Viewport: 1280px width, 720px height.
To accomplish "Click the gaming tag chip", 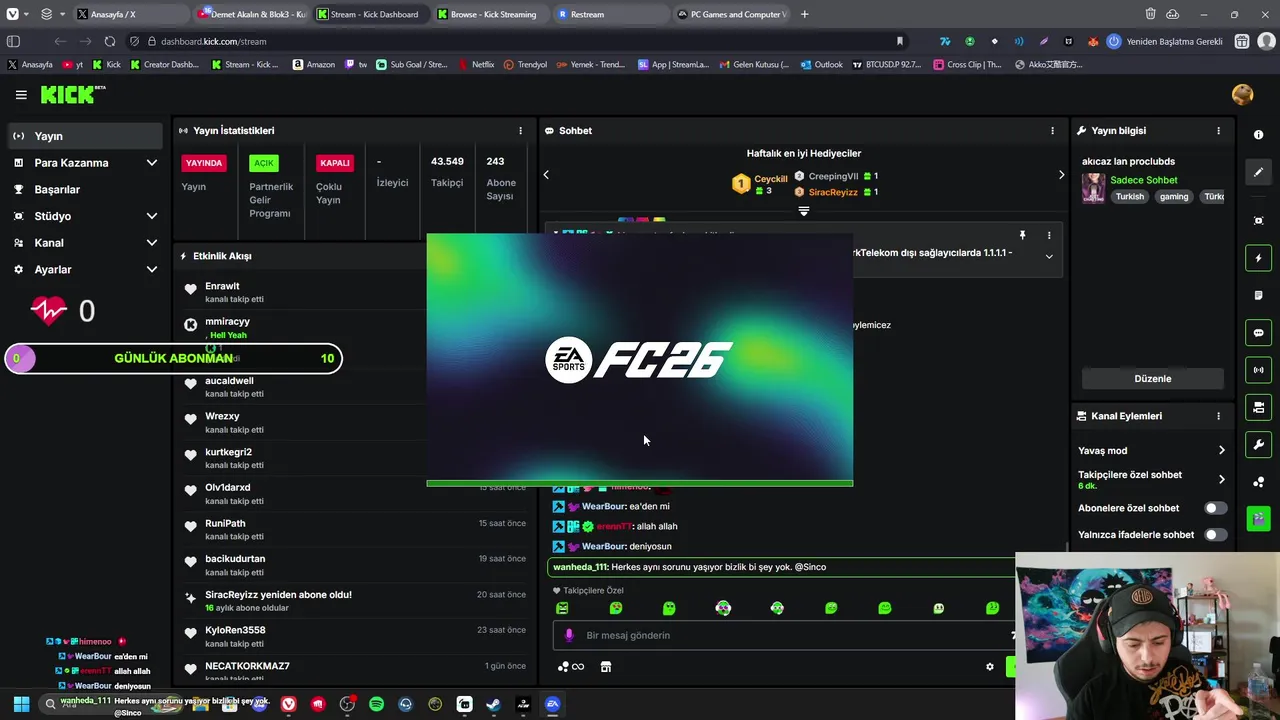I will 1174,197.
